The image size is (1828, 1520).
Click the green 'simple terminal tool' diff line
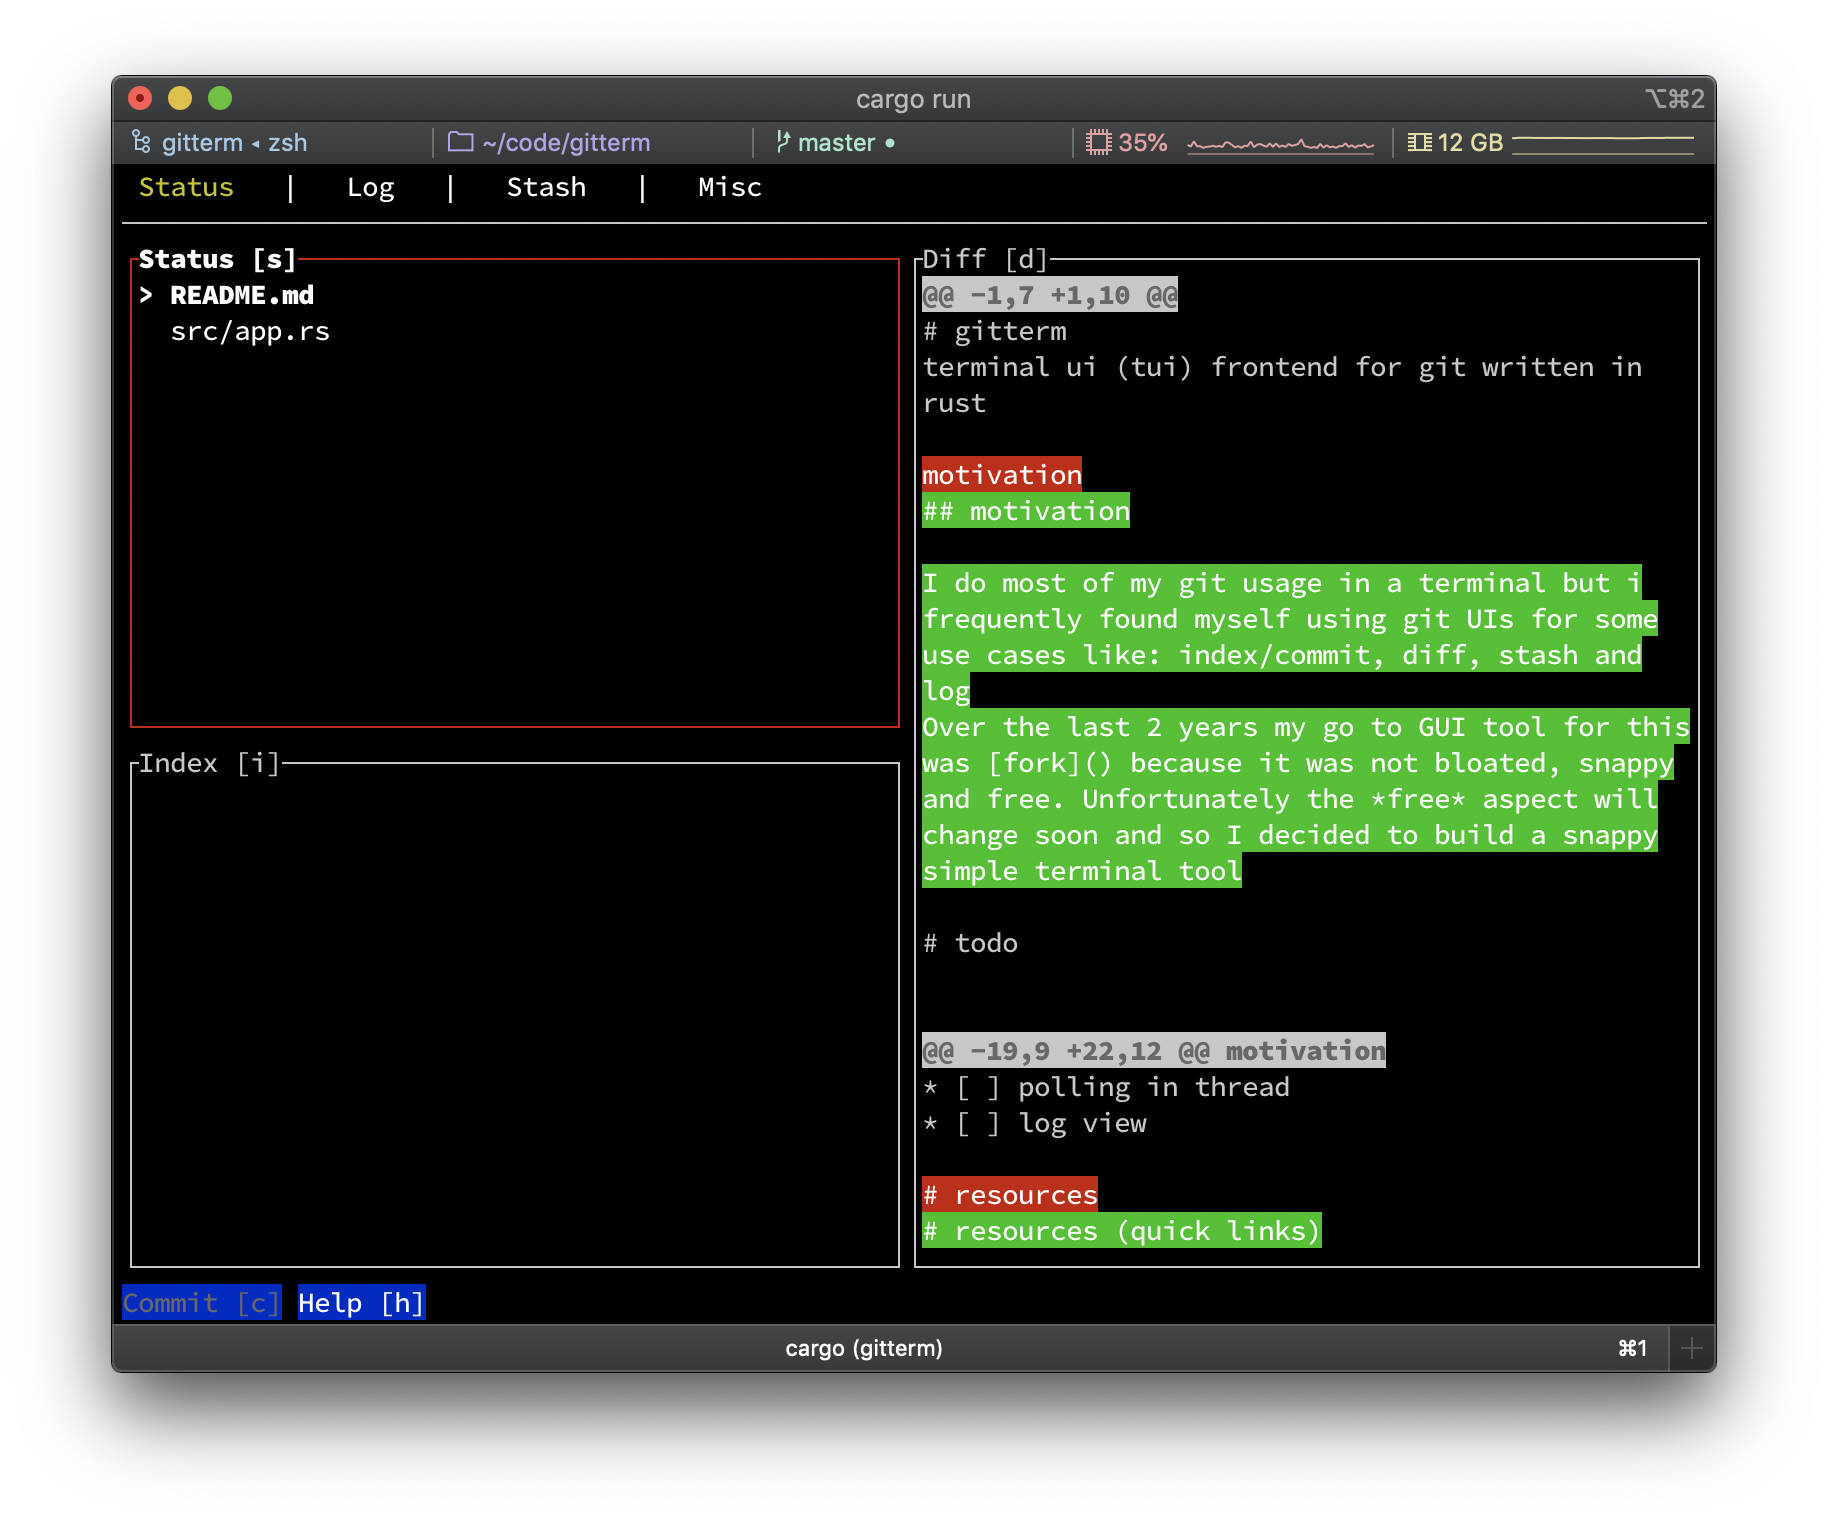(1082, 870)
